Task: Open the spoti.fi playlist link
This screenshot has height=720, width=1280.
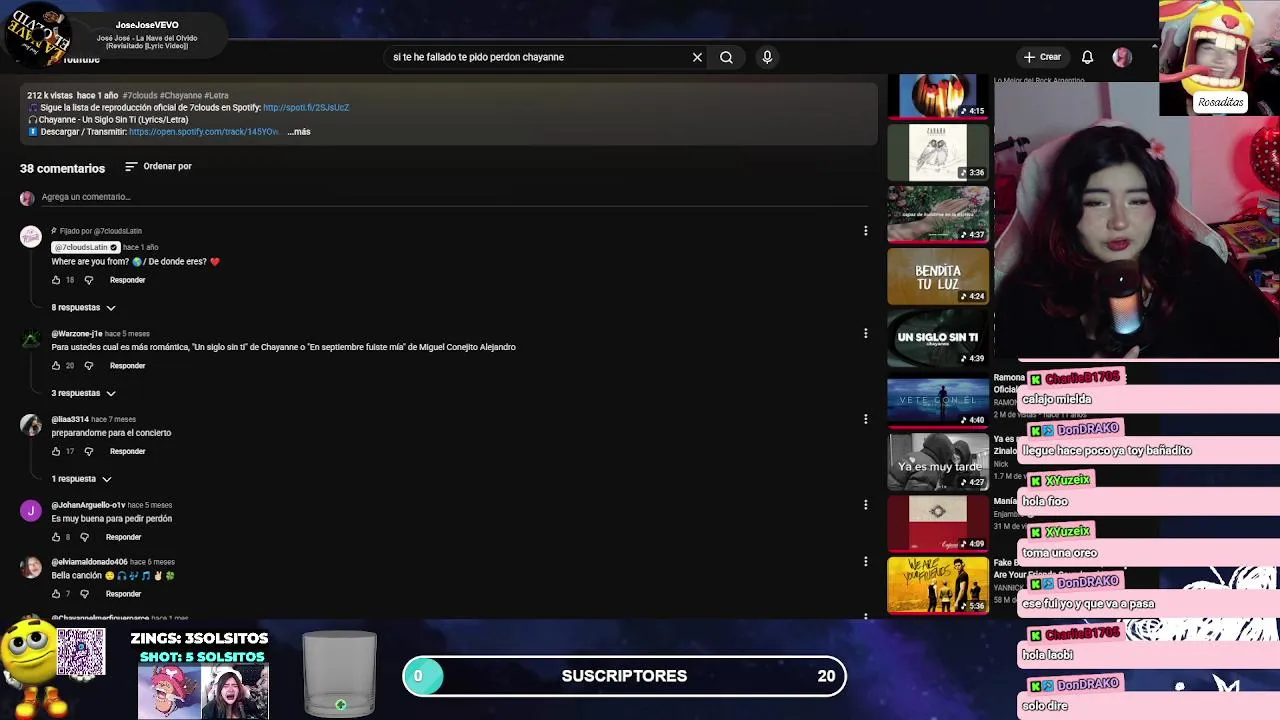Action: coord(306,108)
